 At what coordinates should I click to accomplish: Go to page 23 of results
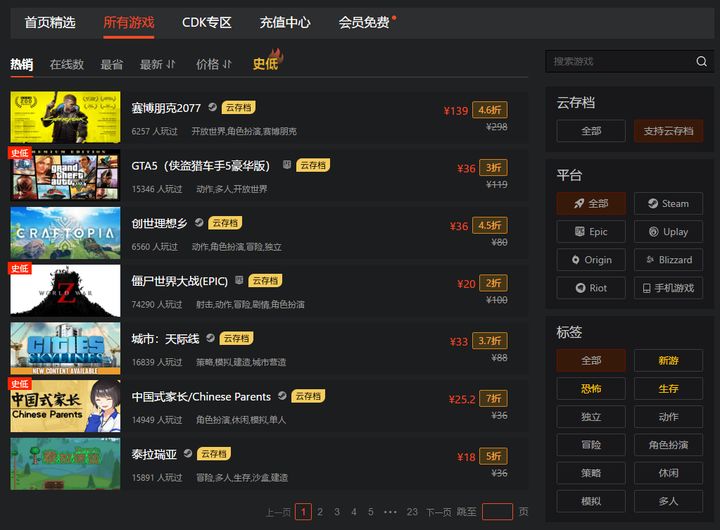point(412,512)
